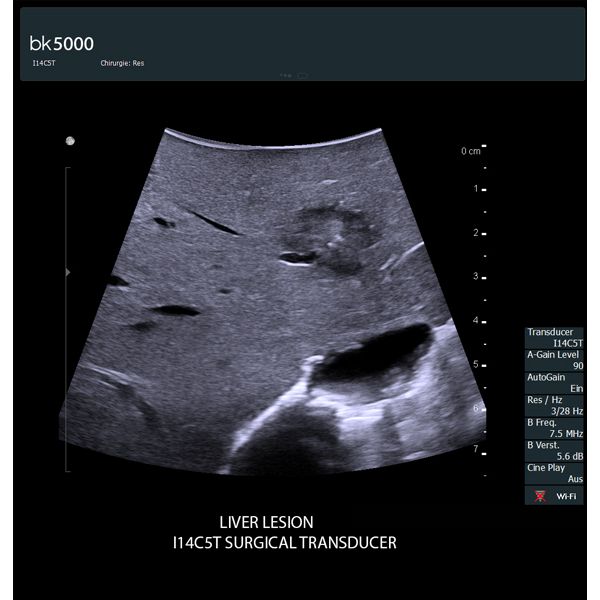This screenshot has width=600, height=600.
Task: Click the bk5000 logo
Action: (x=62, y=44)
